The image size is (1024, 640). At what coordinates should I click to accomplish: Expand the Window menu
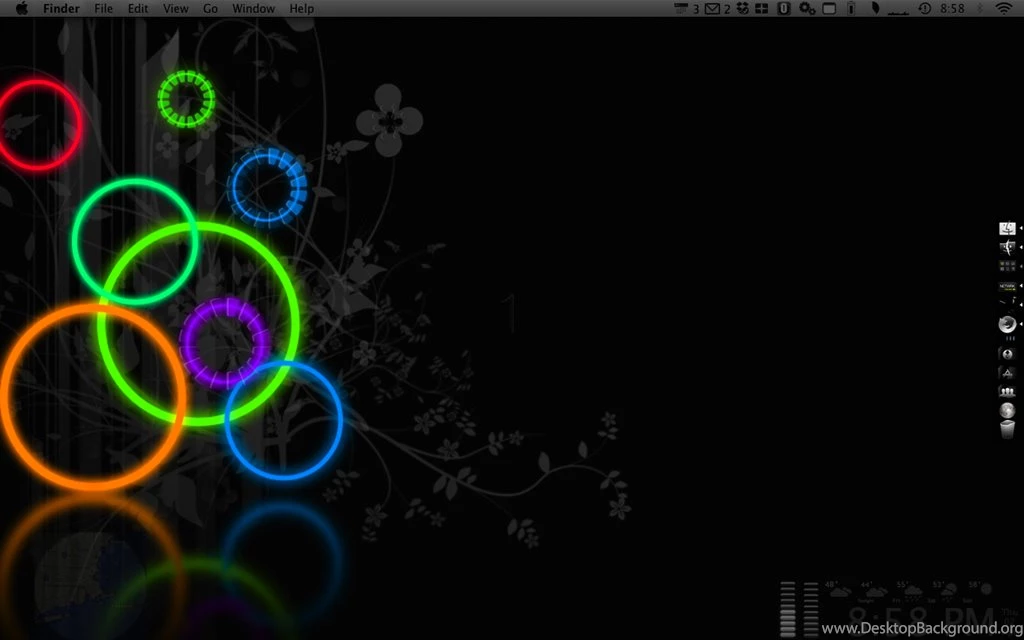tap(253, 9)
